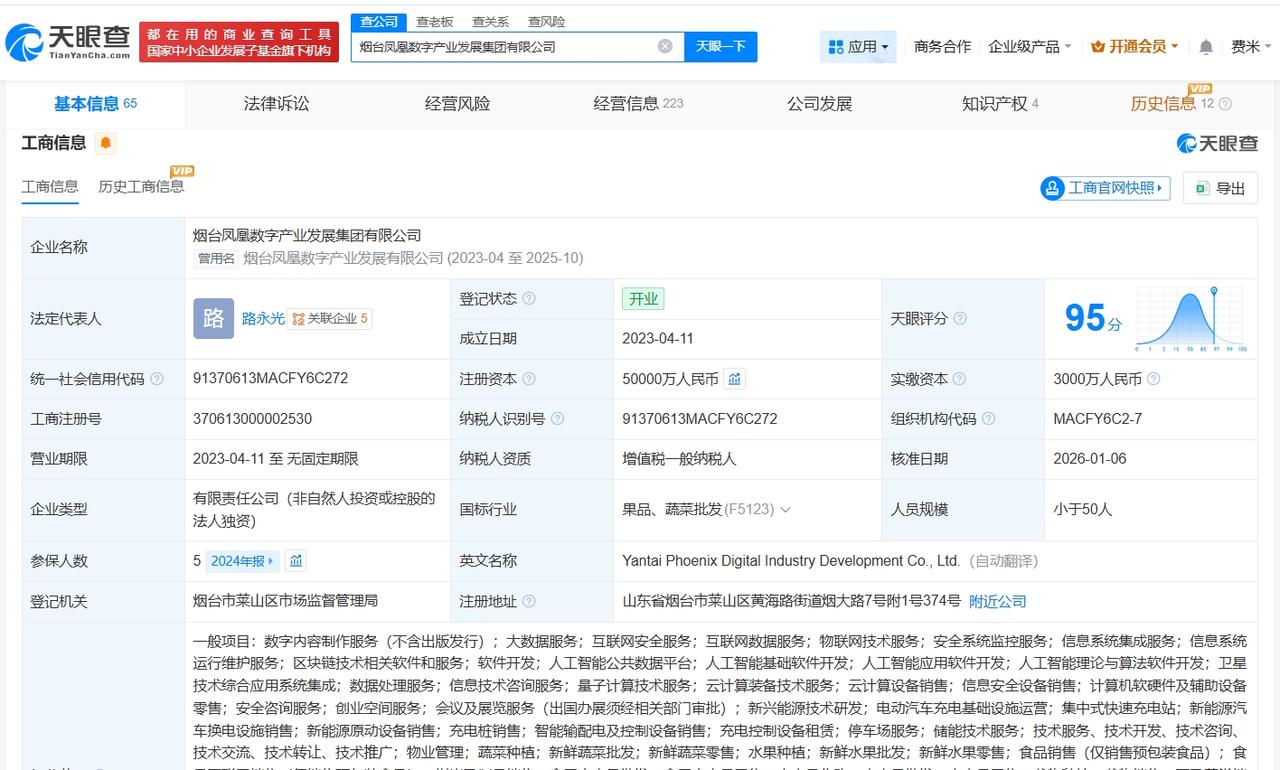
Task: Switch to 法律诉讼 tab
Action: (276, 104)
